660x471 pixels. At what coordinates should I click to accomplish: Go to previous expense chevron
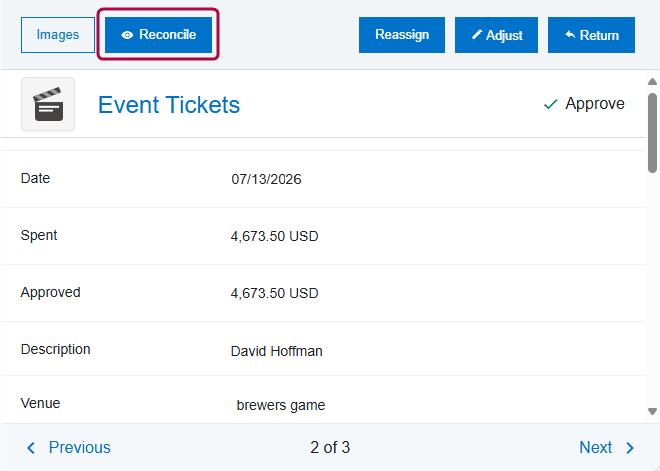tap(31, 448)
